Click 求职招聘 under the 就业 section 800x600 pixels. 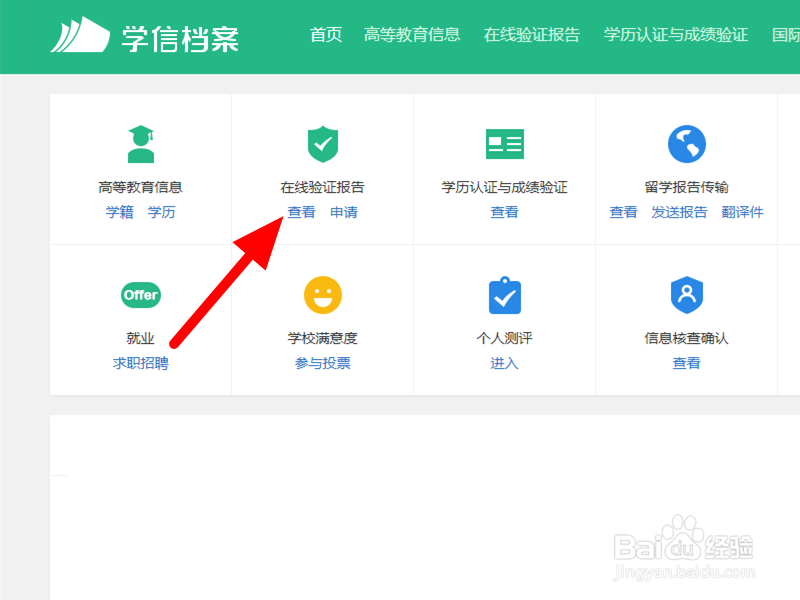click(x=140, y=363)
